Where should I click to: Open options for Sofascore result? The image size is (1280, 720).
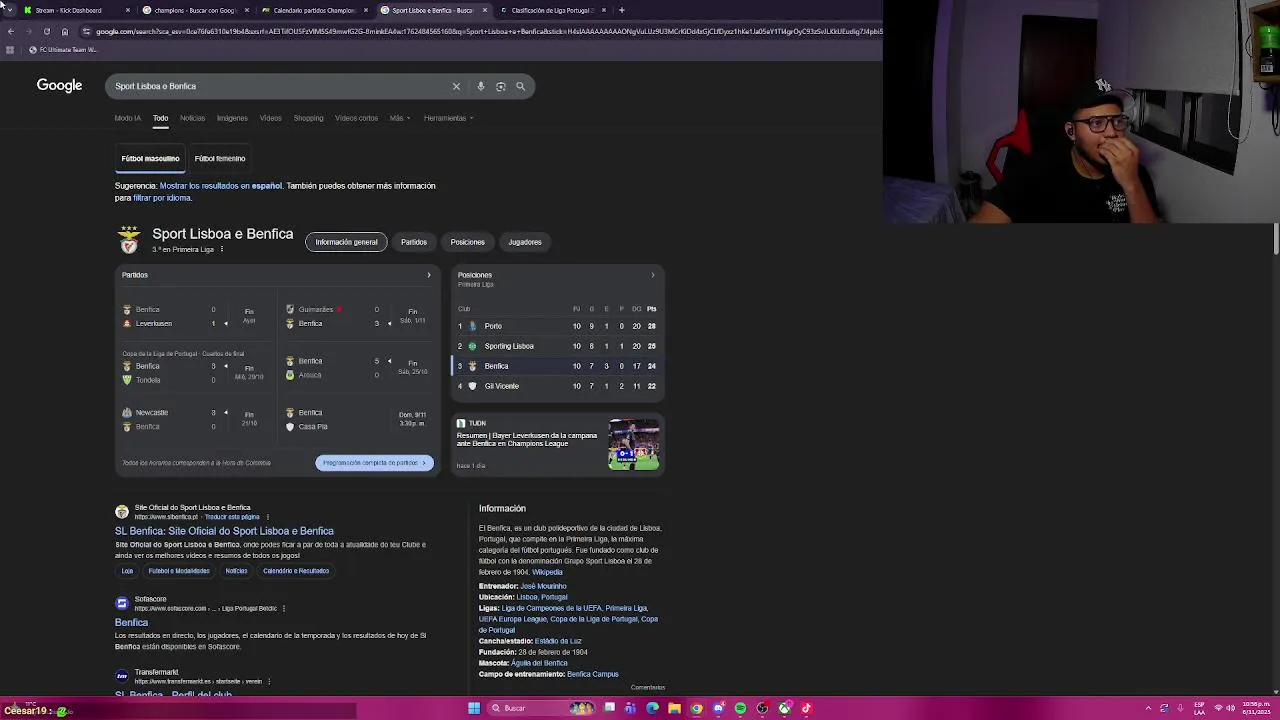tap(284, 608)
